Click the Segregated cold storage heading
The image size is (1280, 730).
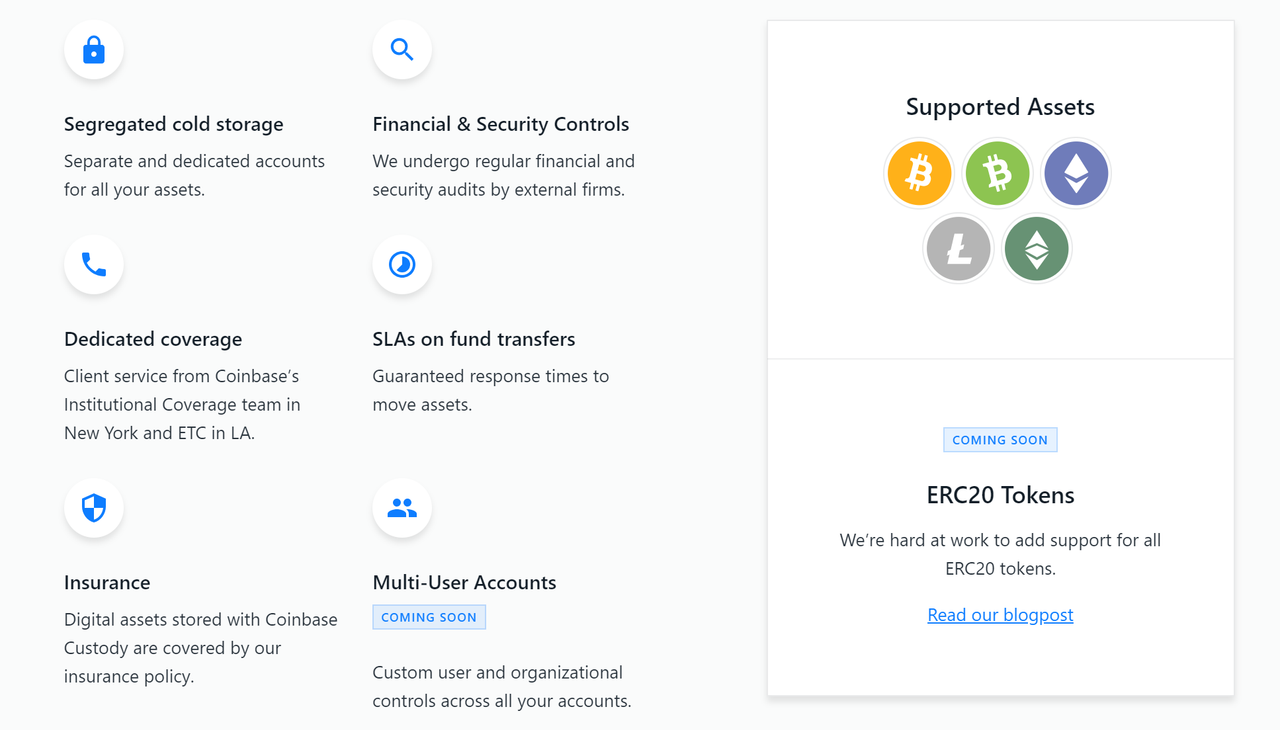174,124
